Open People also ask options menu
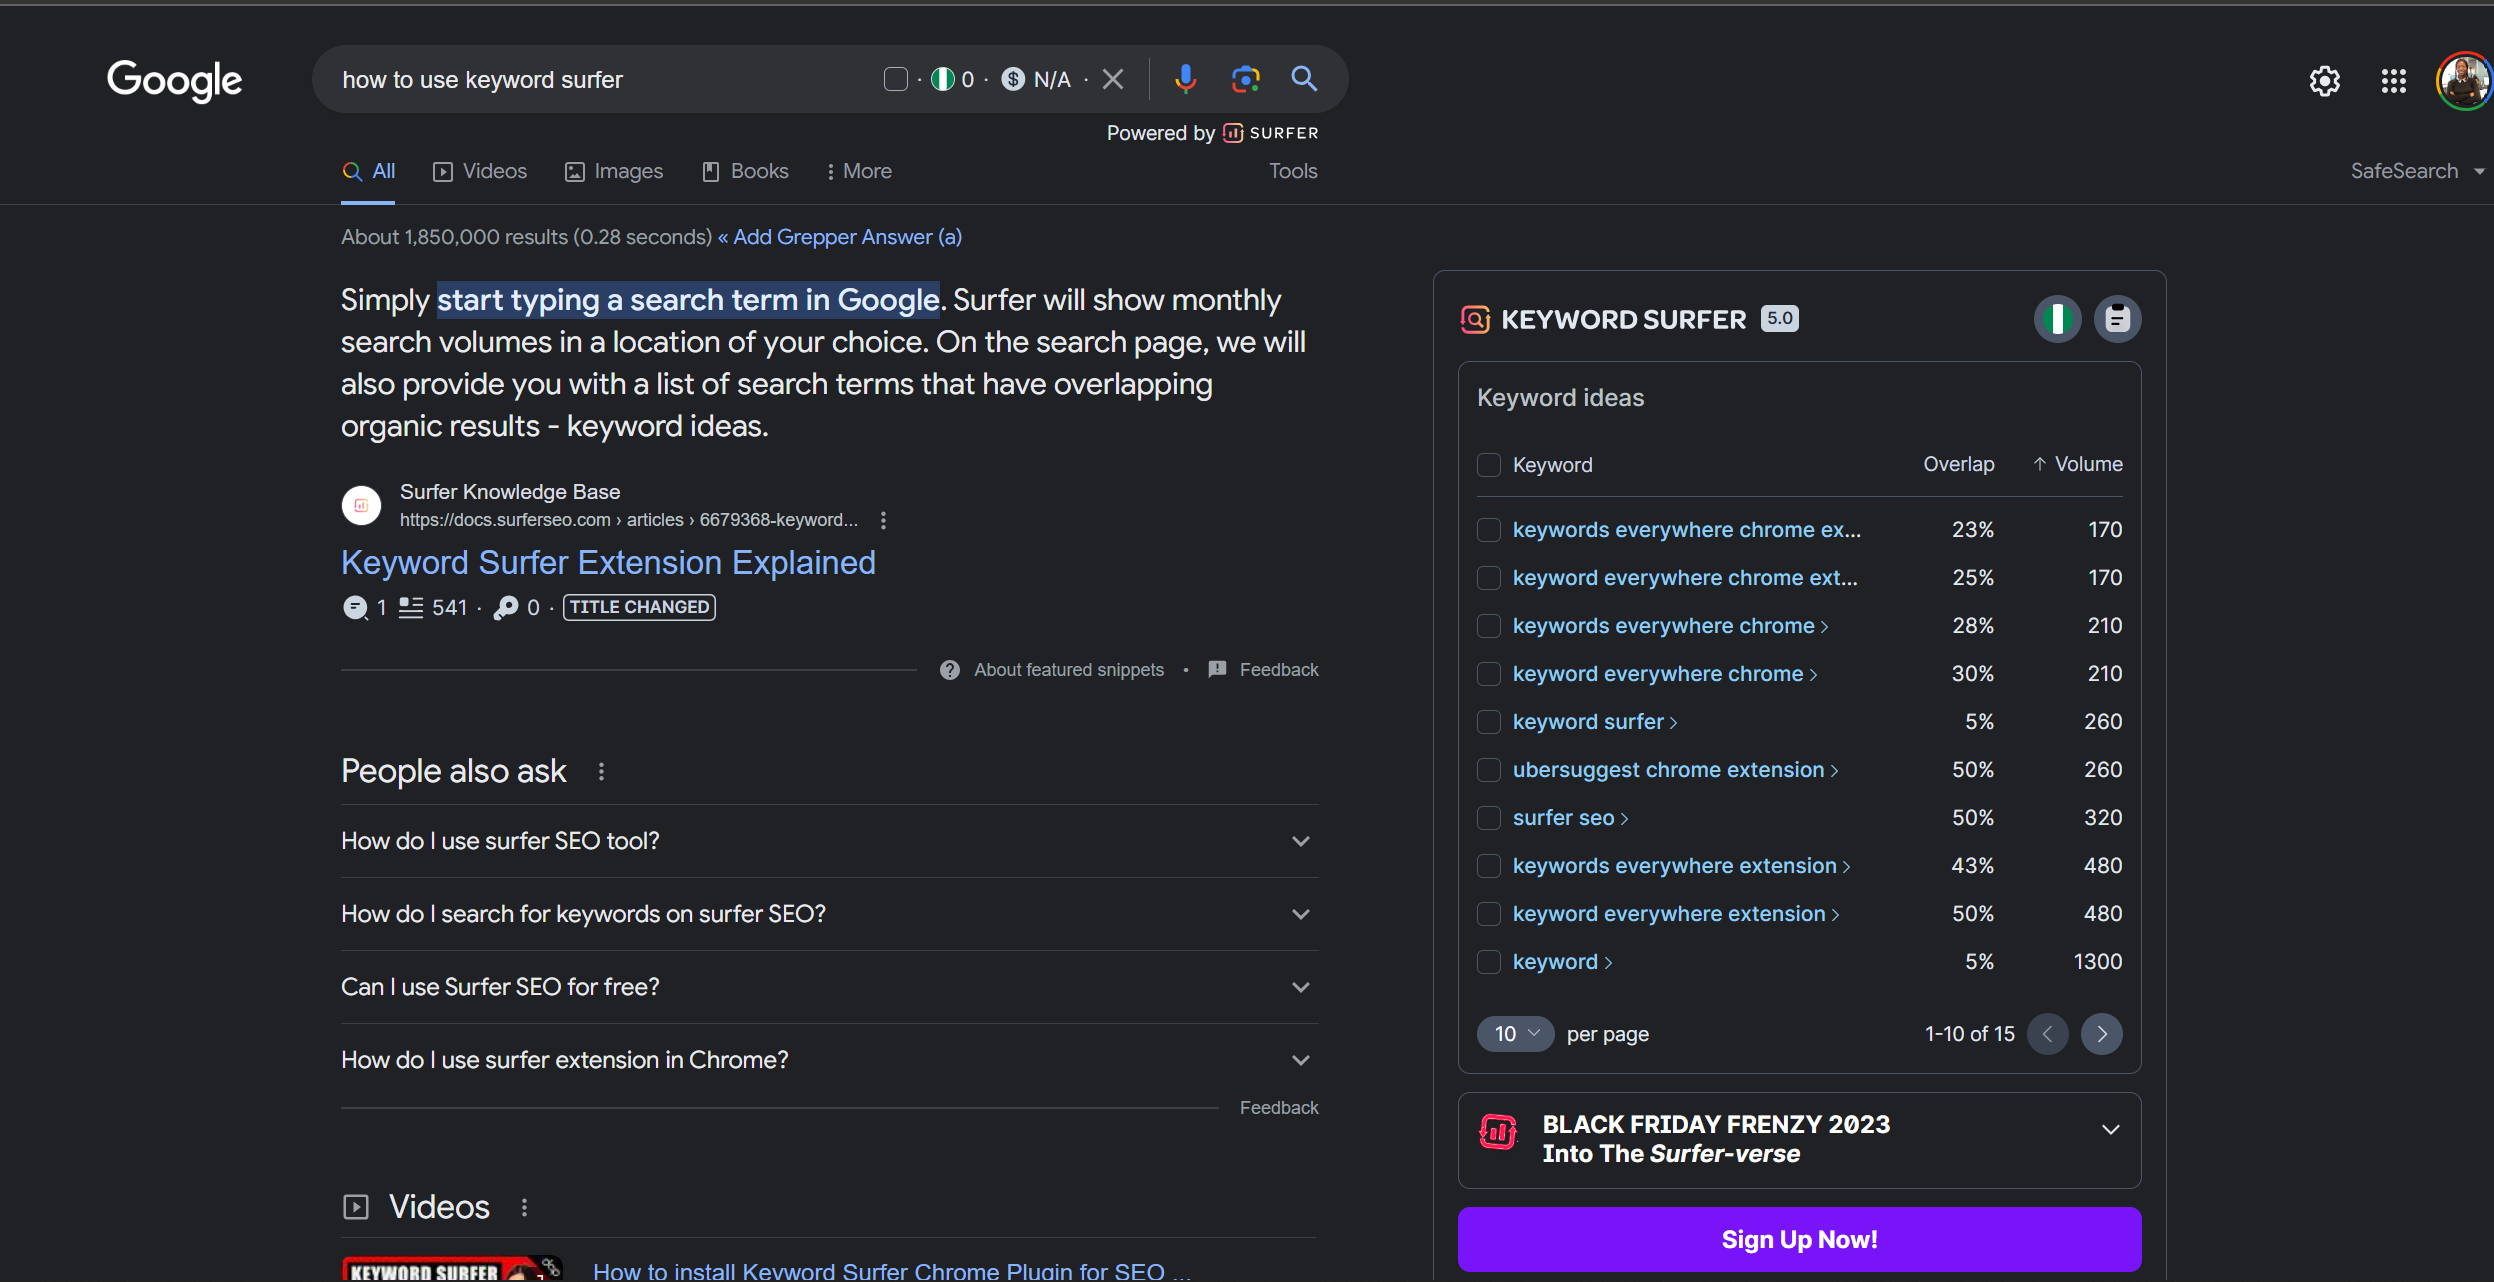Screen dimensions: 2494x1282 point(601,771)
